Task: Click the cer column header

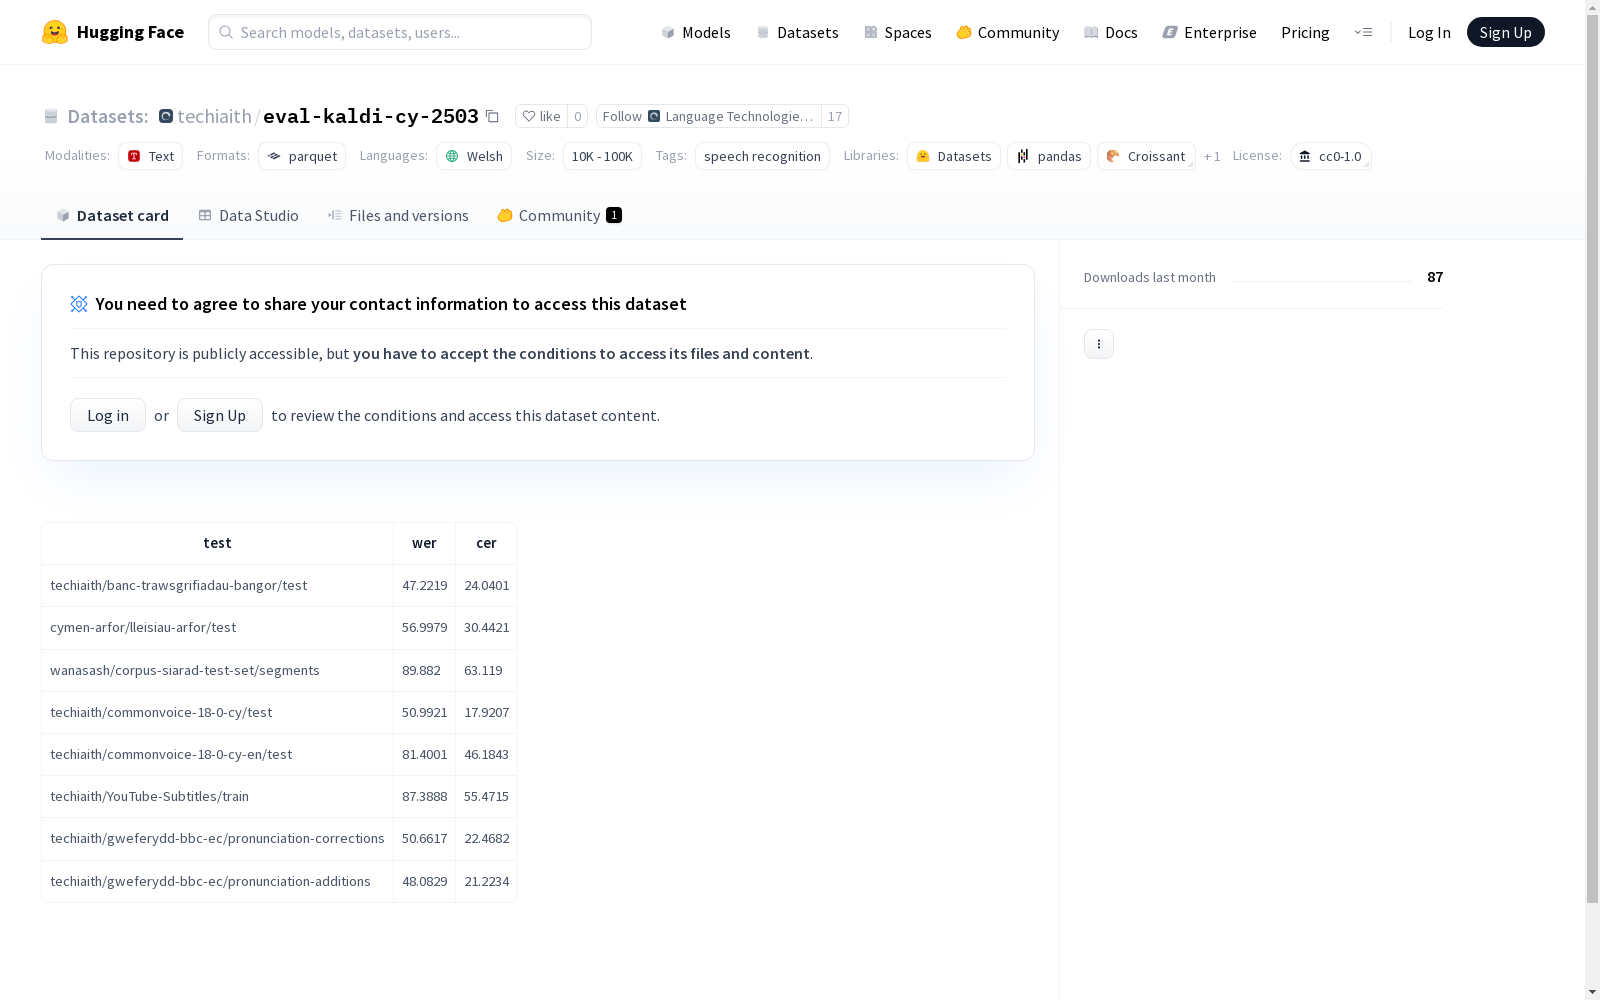Action: click(486, 543)
